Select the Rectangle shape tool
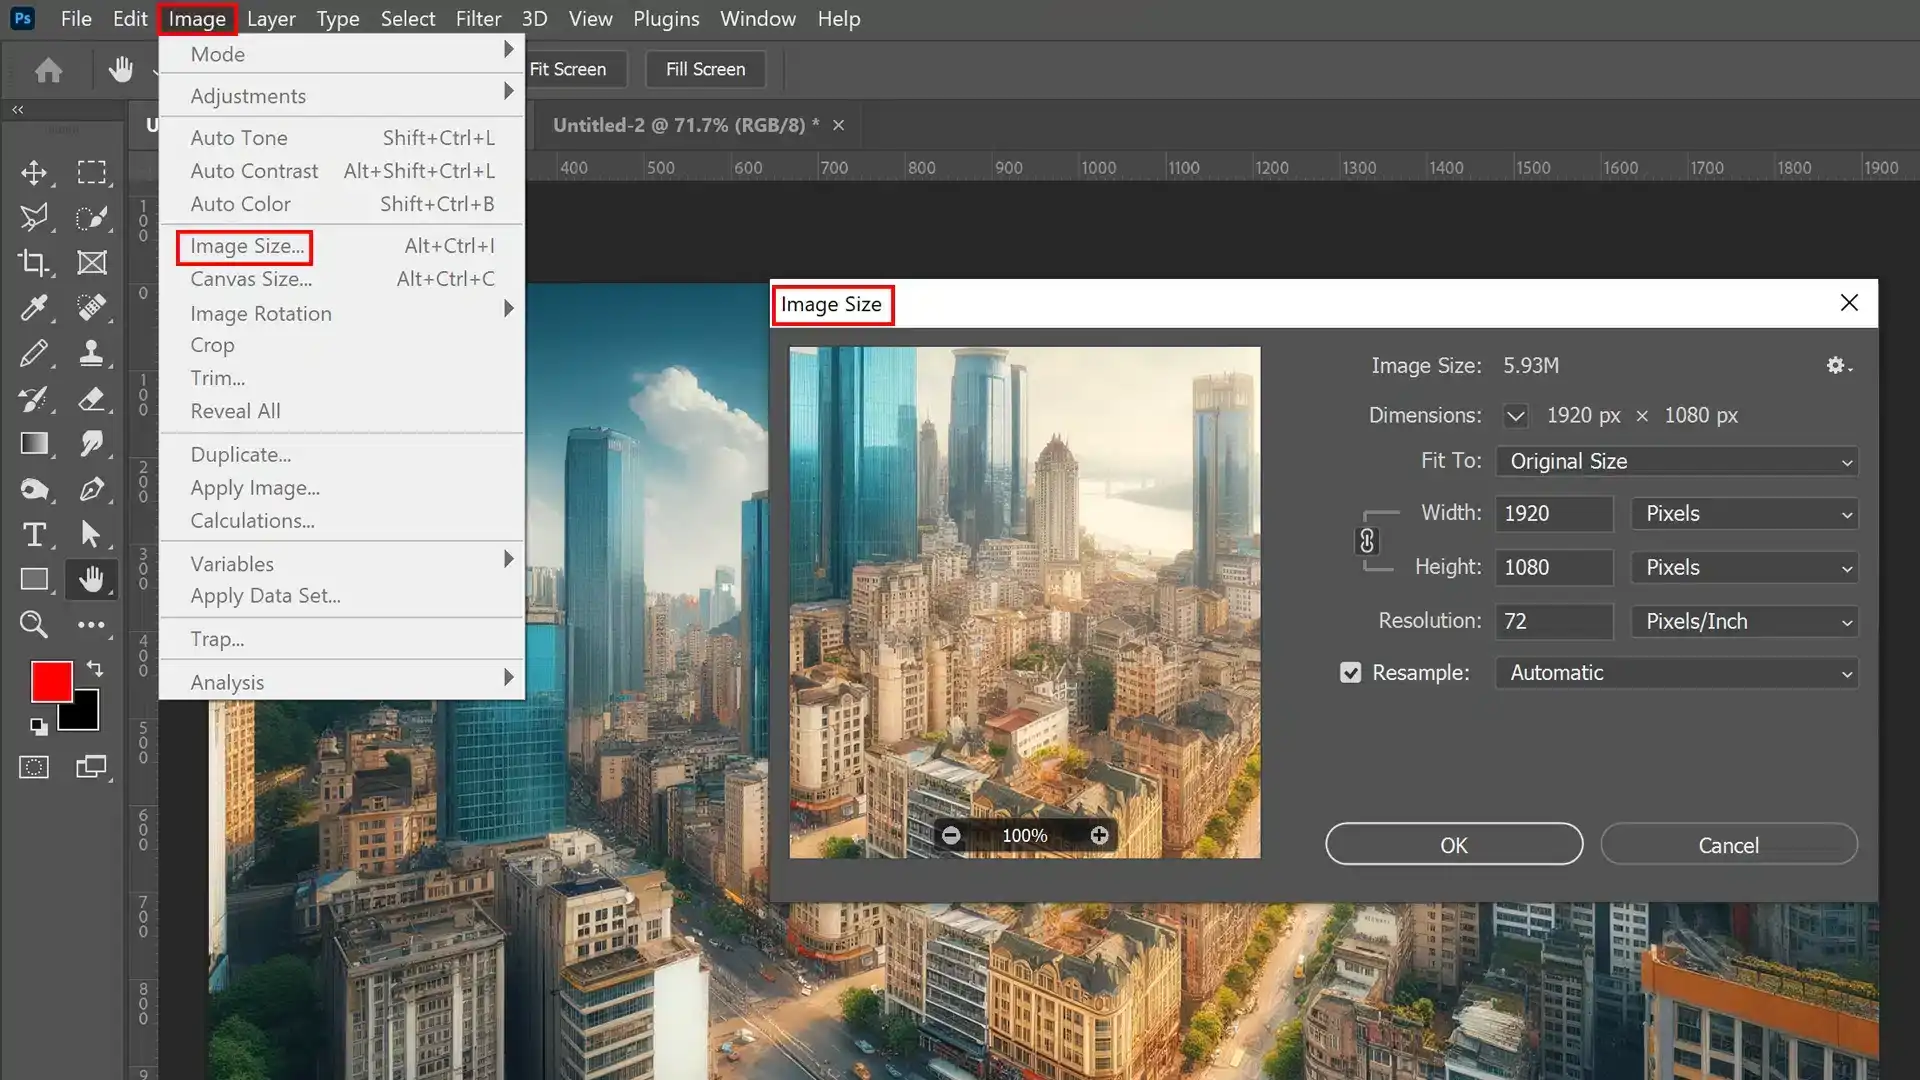This screenshot has height=1080, width=1920. pyautogui.click(x=34, y=580)
